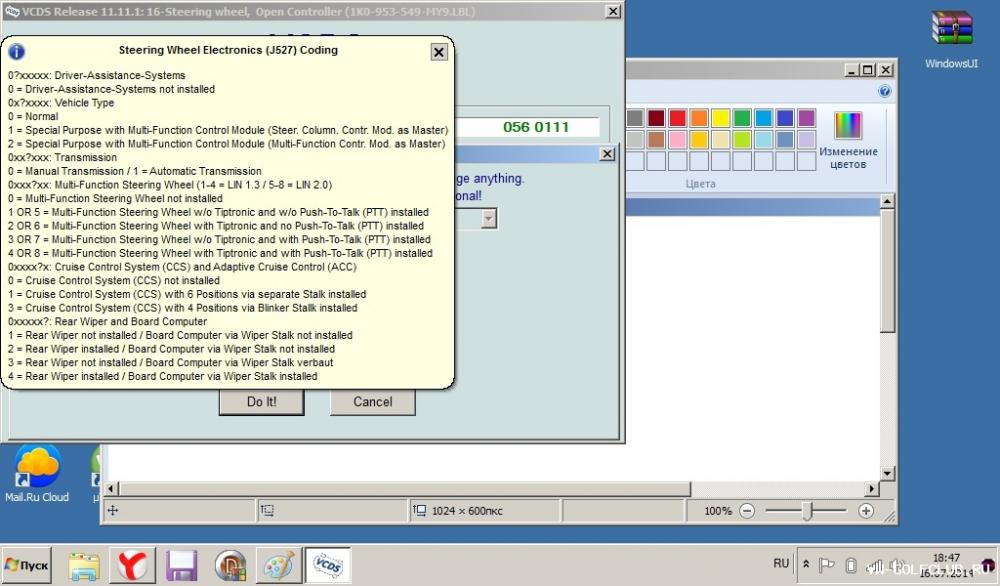
Task: Pick the green color swatch
Action: pos(742,118)
